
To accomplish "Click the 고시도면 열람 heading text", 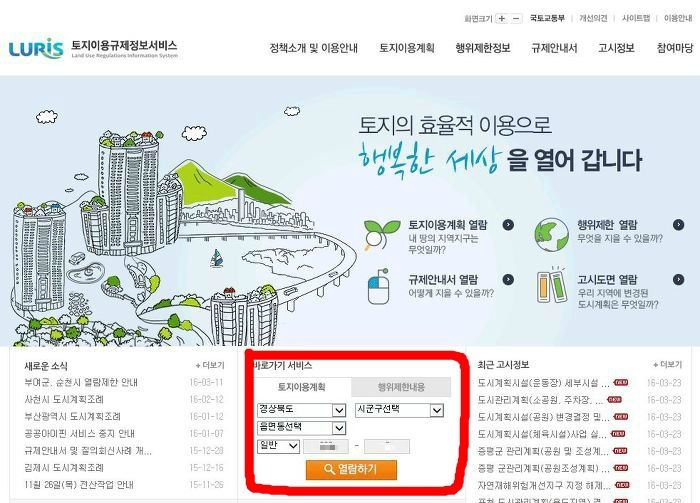I will [x=607, y=279].
